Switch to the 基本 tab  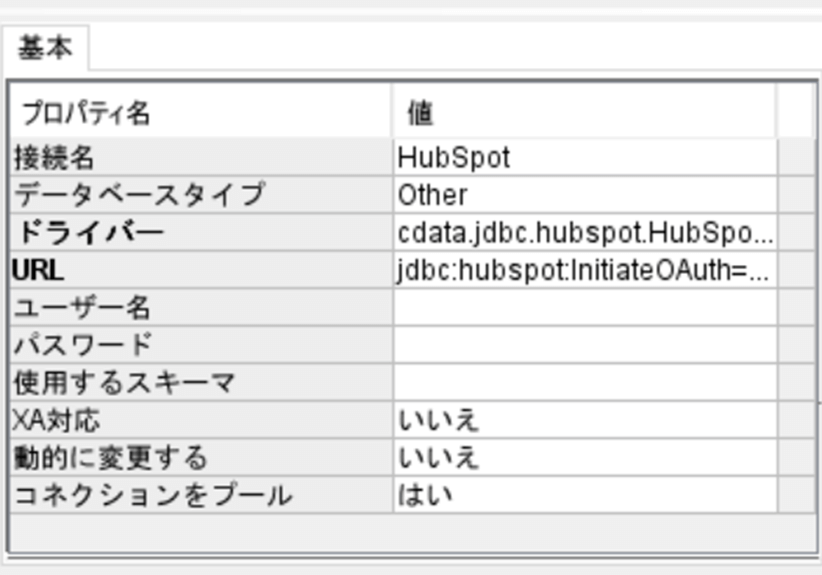(45, 49)
